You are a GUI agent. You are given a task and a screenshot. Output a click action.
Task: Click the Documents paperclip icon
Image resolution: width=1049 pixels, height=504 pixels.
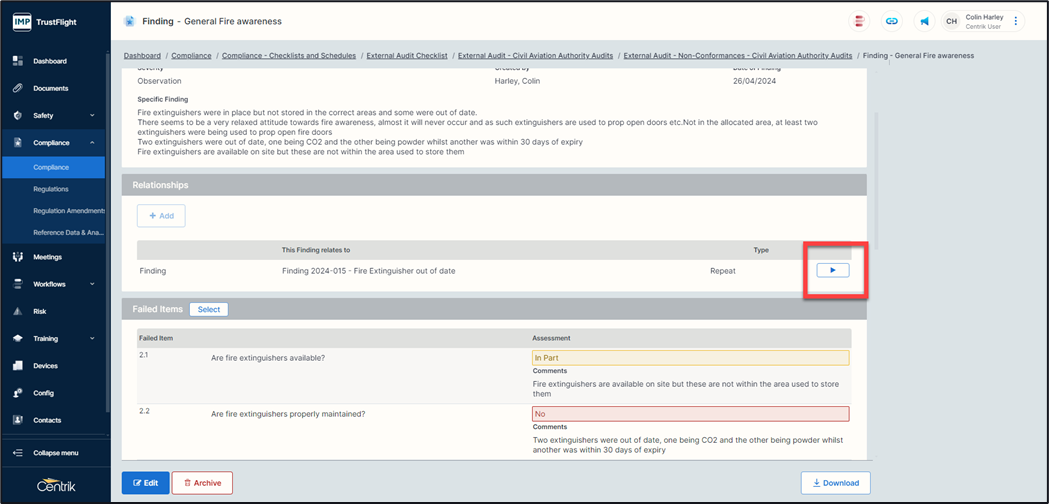tap(18, 88)
